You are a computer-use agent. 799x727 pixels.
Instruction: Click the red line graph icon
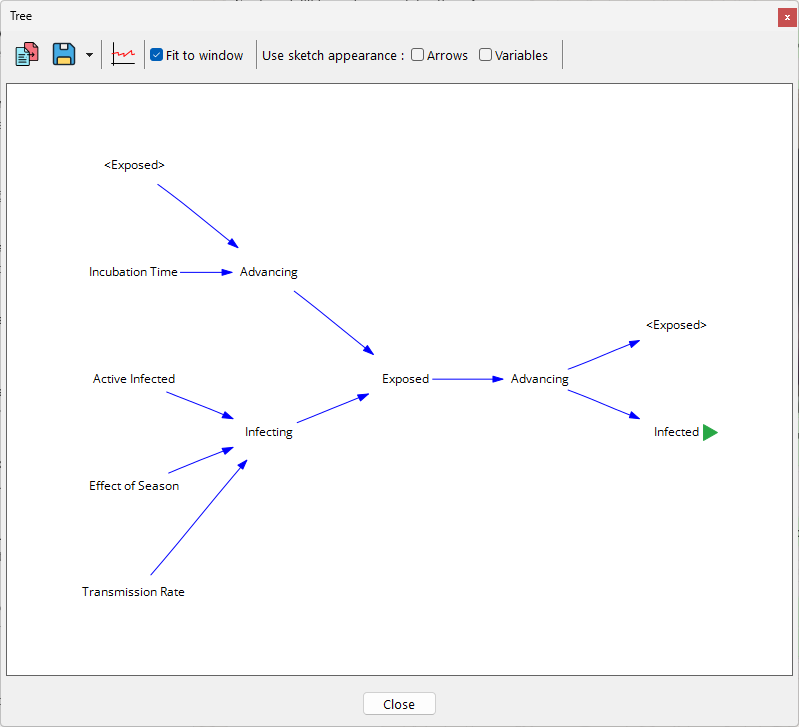(123, 55)
